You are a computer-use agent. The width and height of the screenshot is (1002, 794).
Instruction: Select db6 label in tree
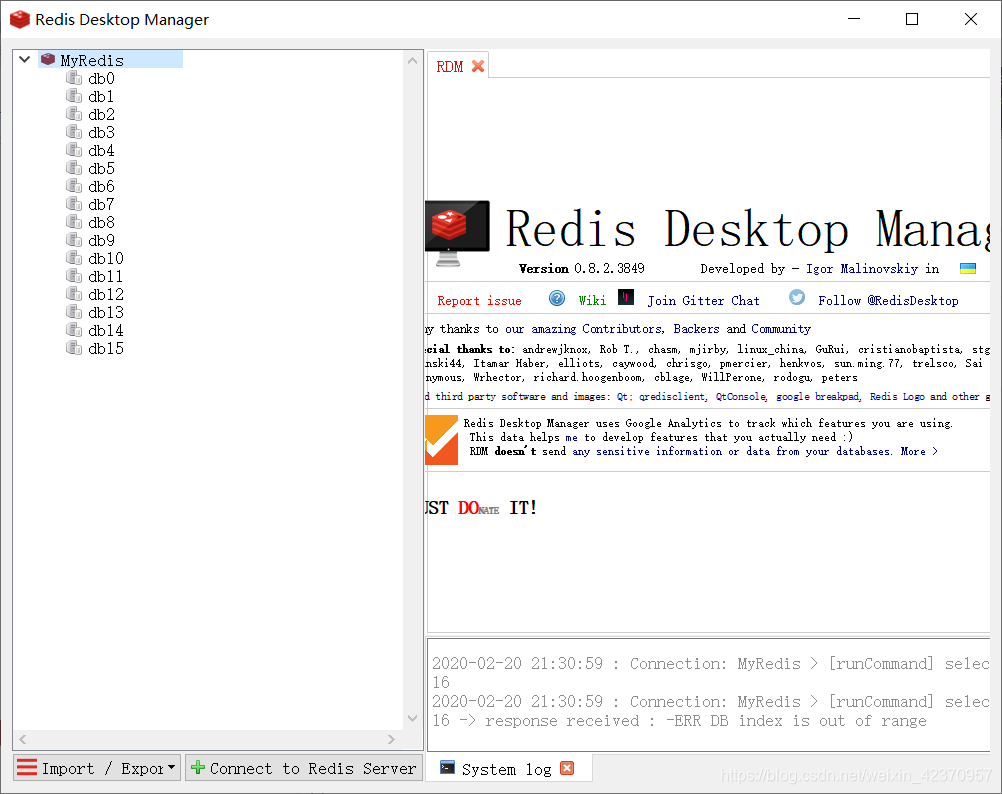102,187
